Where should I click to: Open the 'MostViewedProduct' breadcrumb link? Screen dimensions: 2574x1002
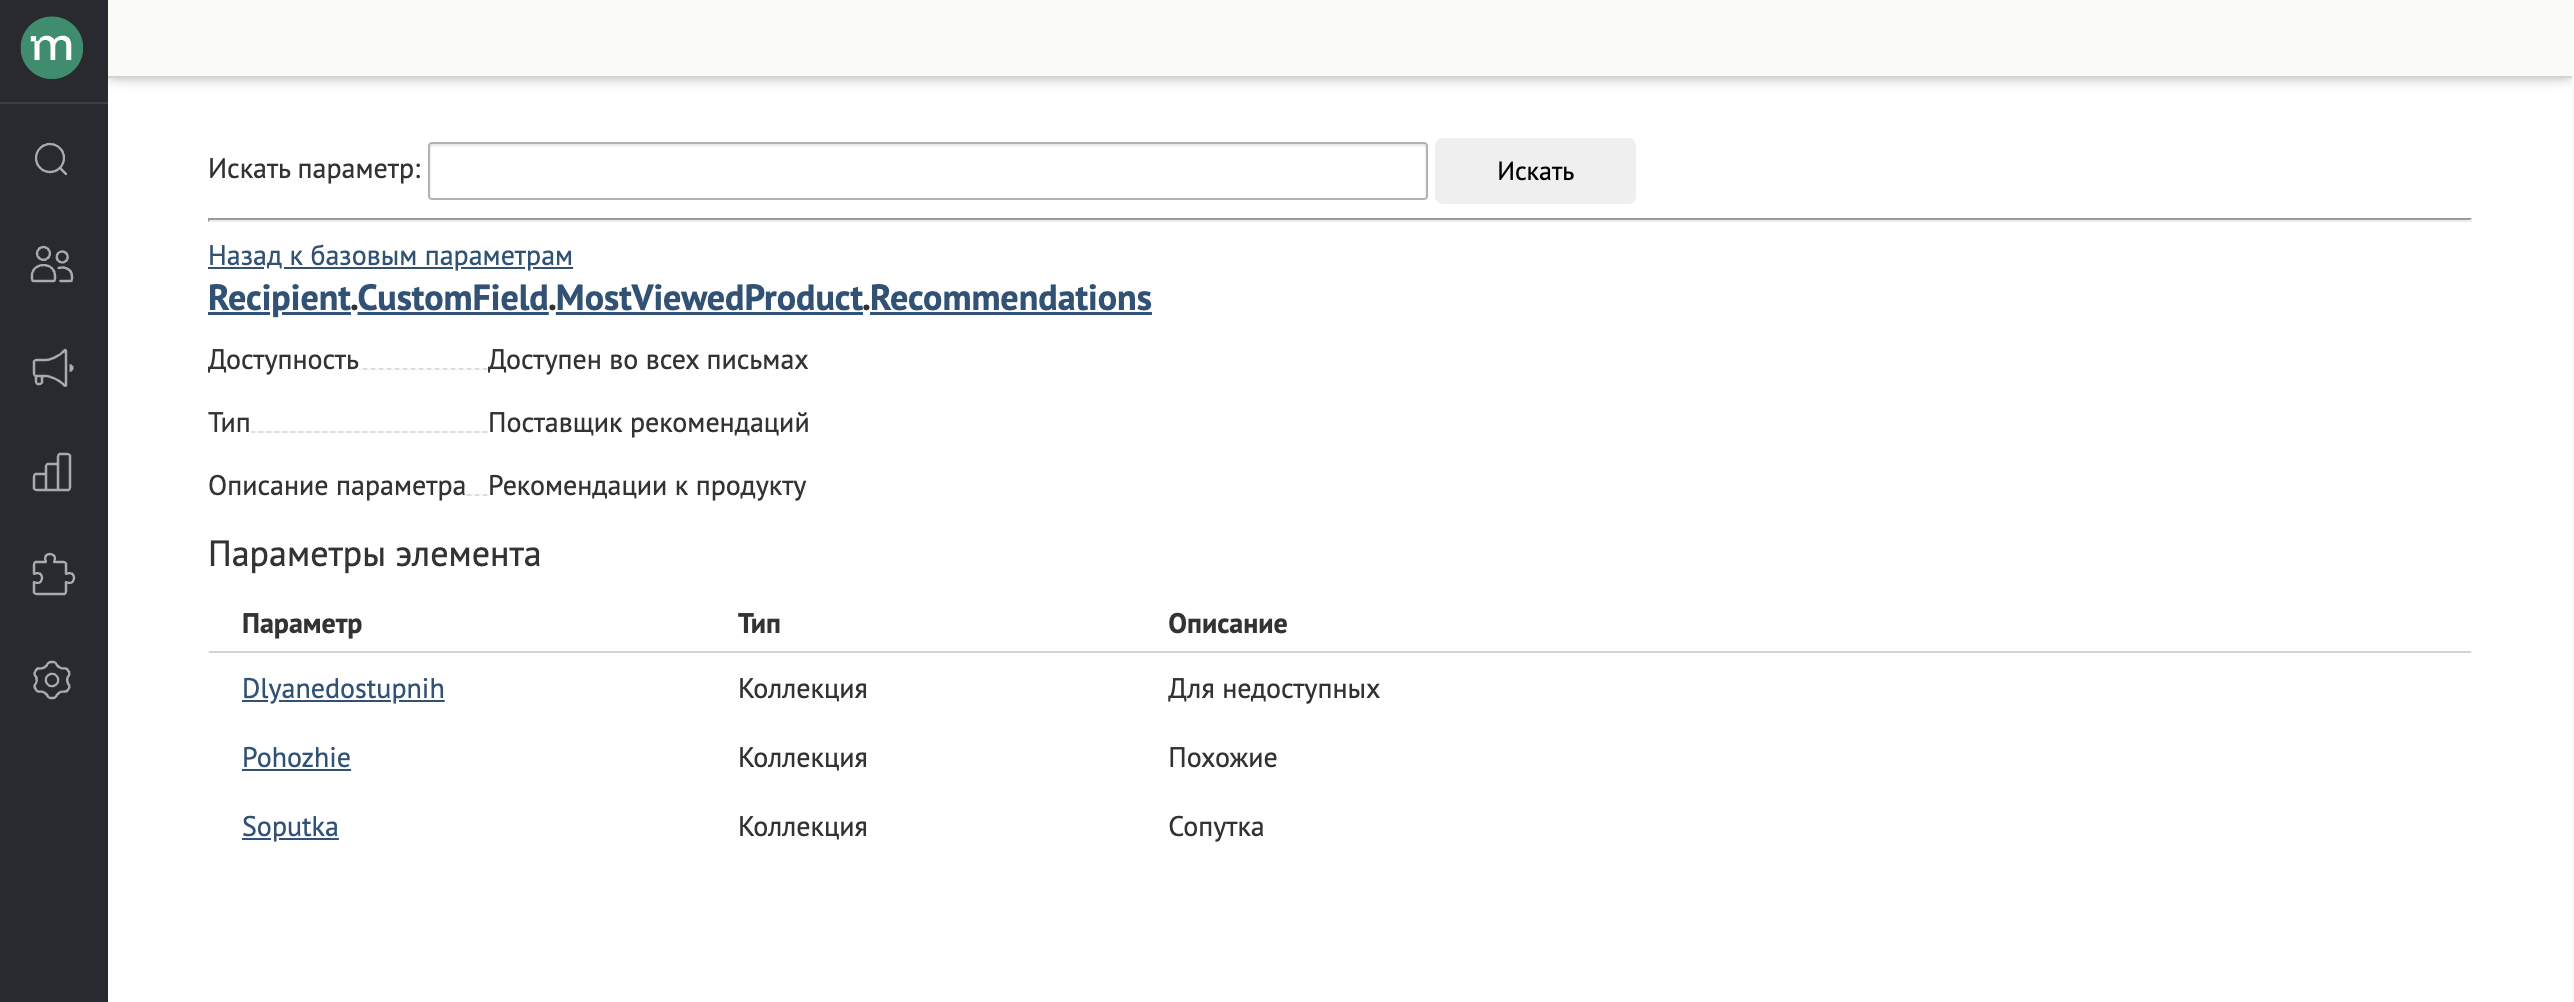(709, 298)
